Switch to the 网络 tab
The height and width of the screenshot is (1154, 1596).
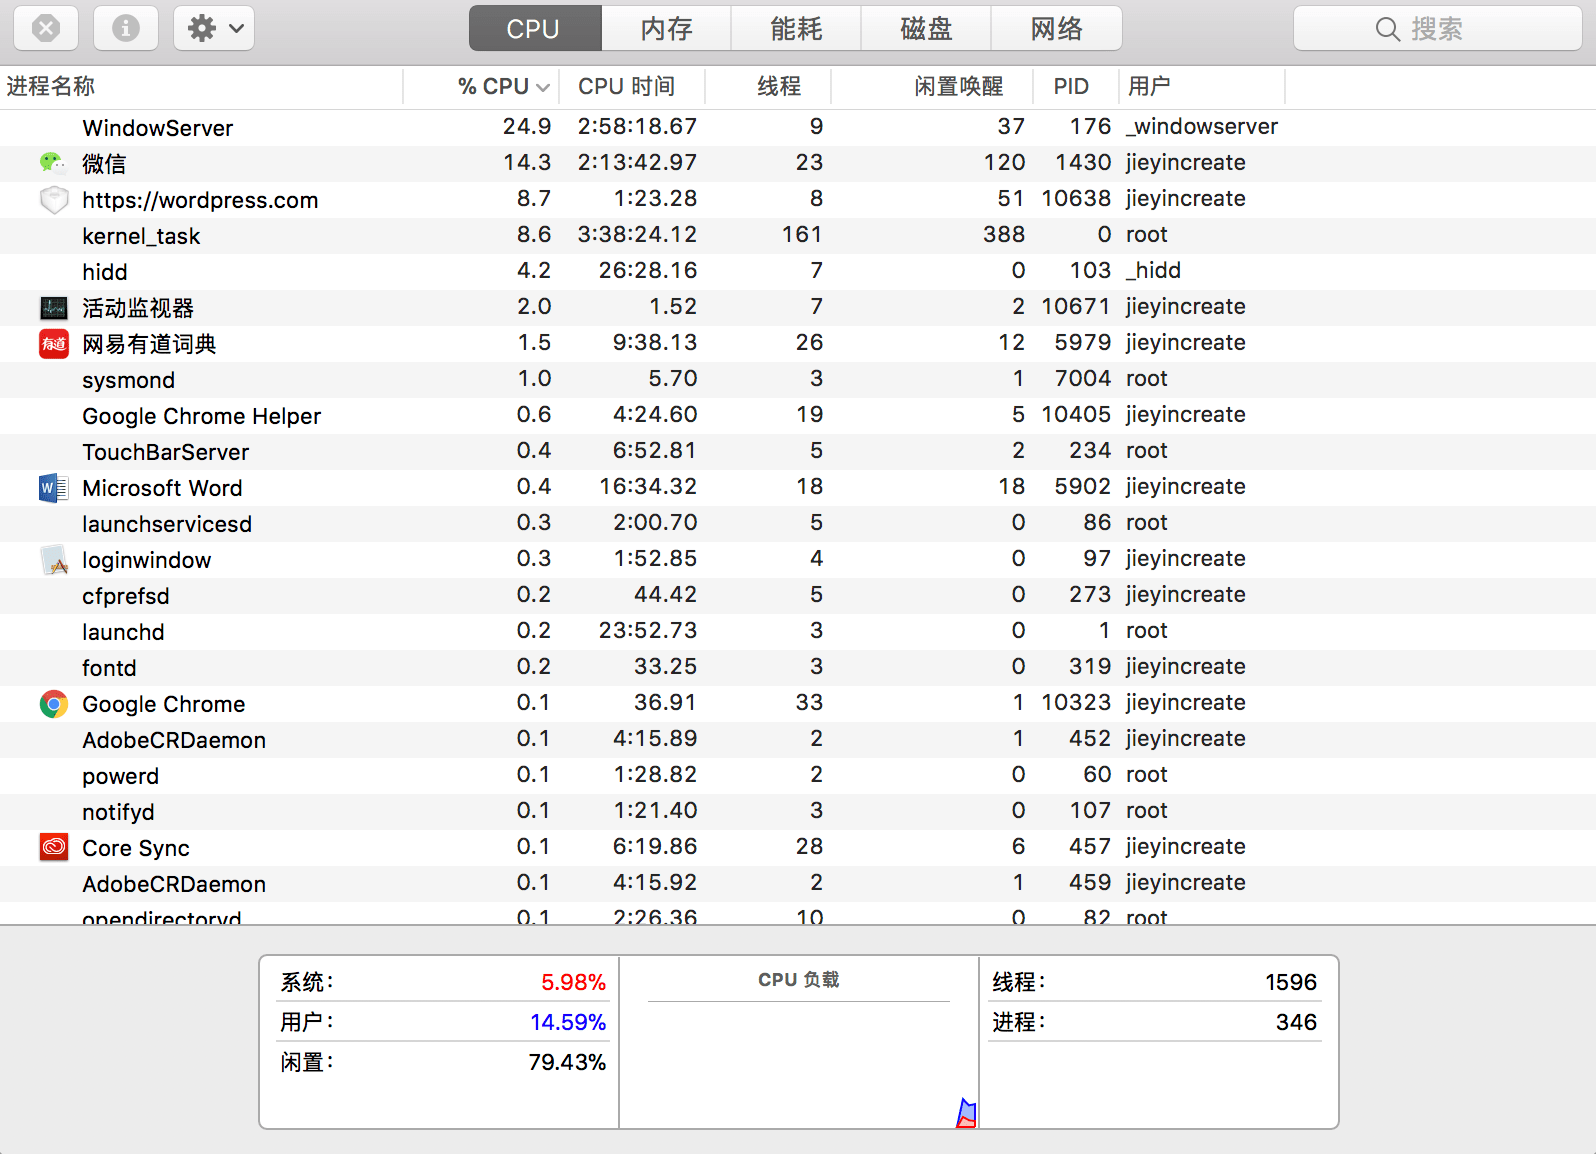pos(1057,28)
